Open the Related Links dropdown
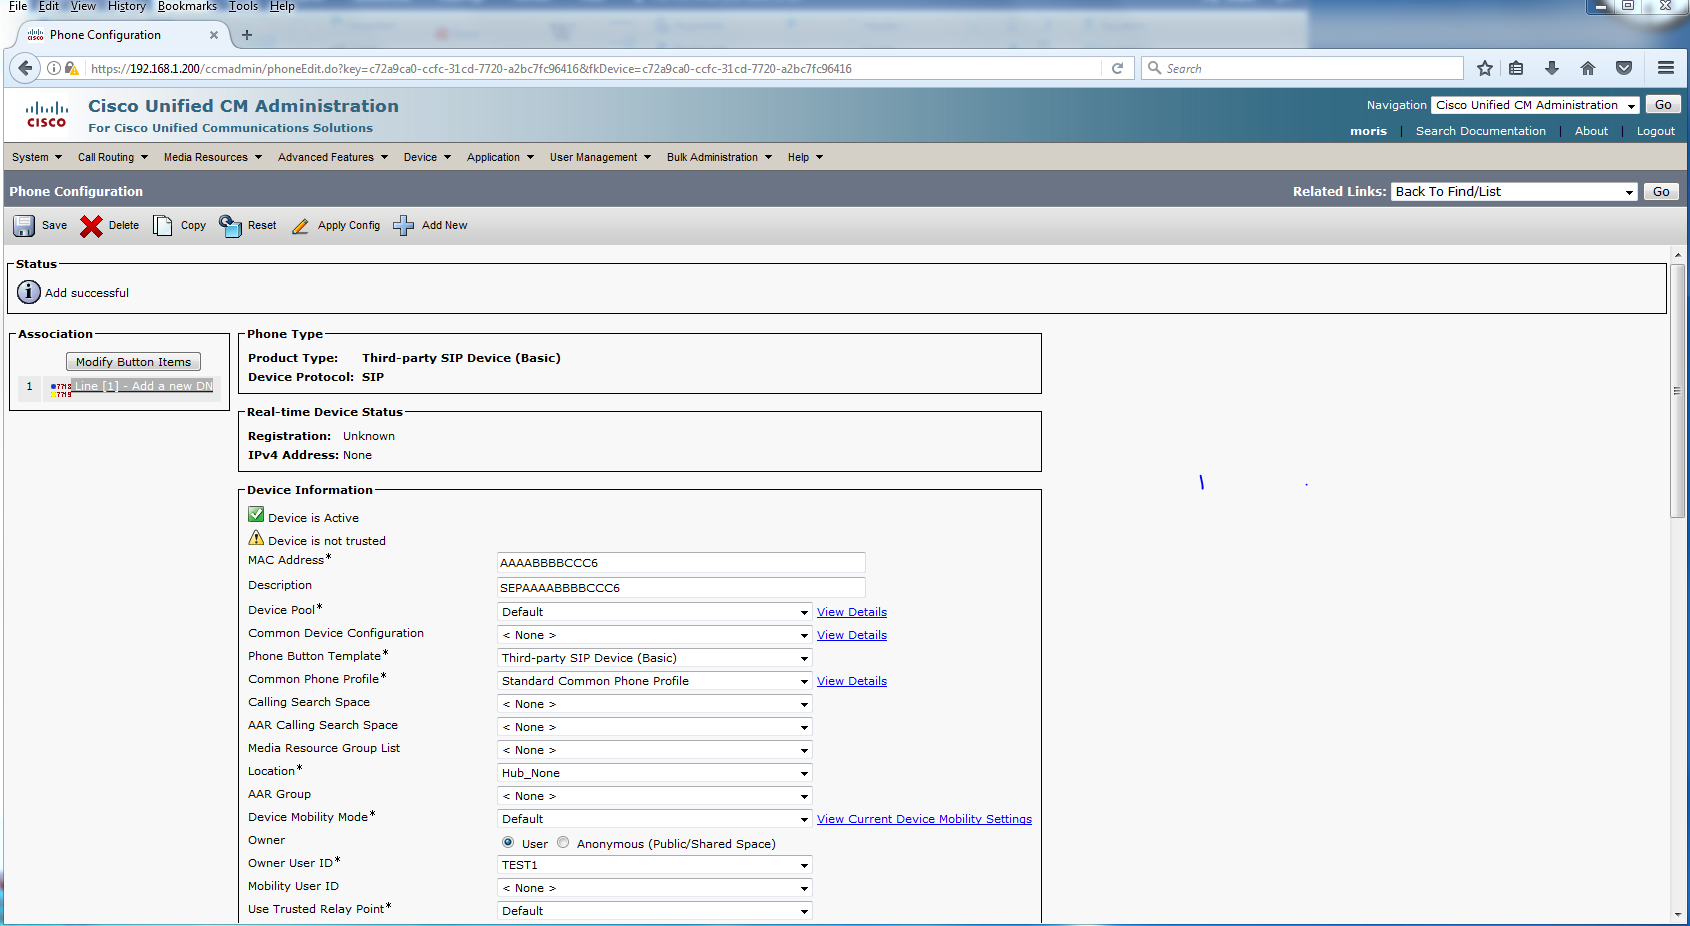This screenshot has height=926, width=1690. pos(1514,192)
